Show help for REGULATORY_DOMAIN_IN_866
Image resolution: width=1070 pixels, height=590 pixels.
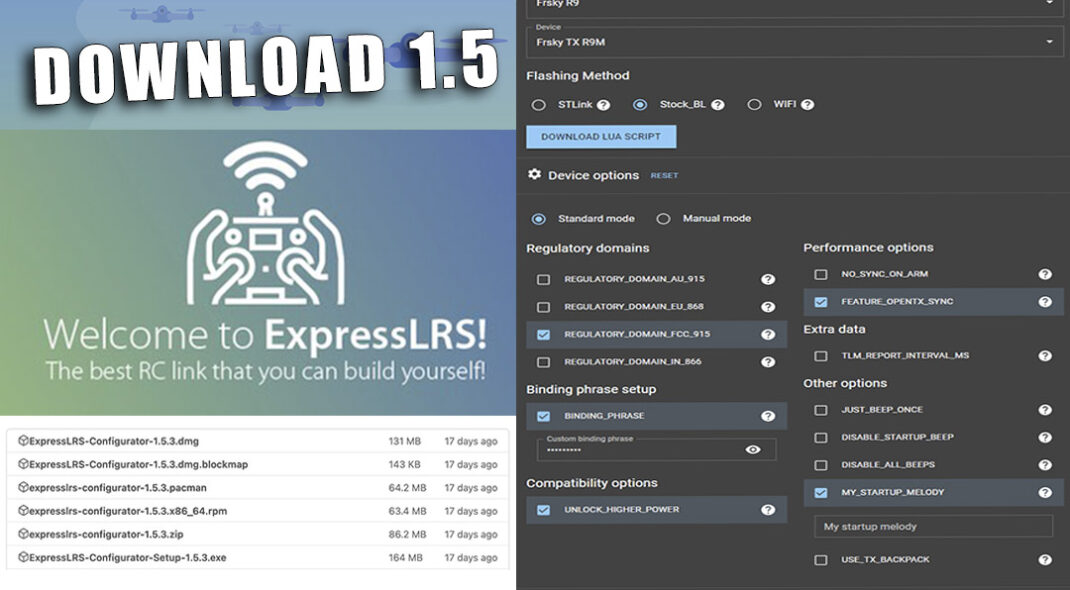coord(768,362)
